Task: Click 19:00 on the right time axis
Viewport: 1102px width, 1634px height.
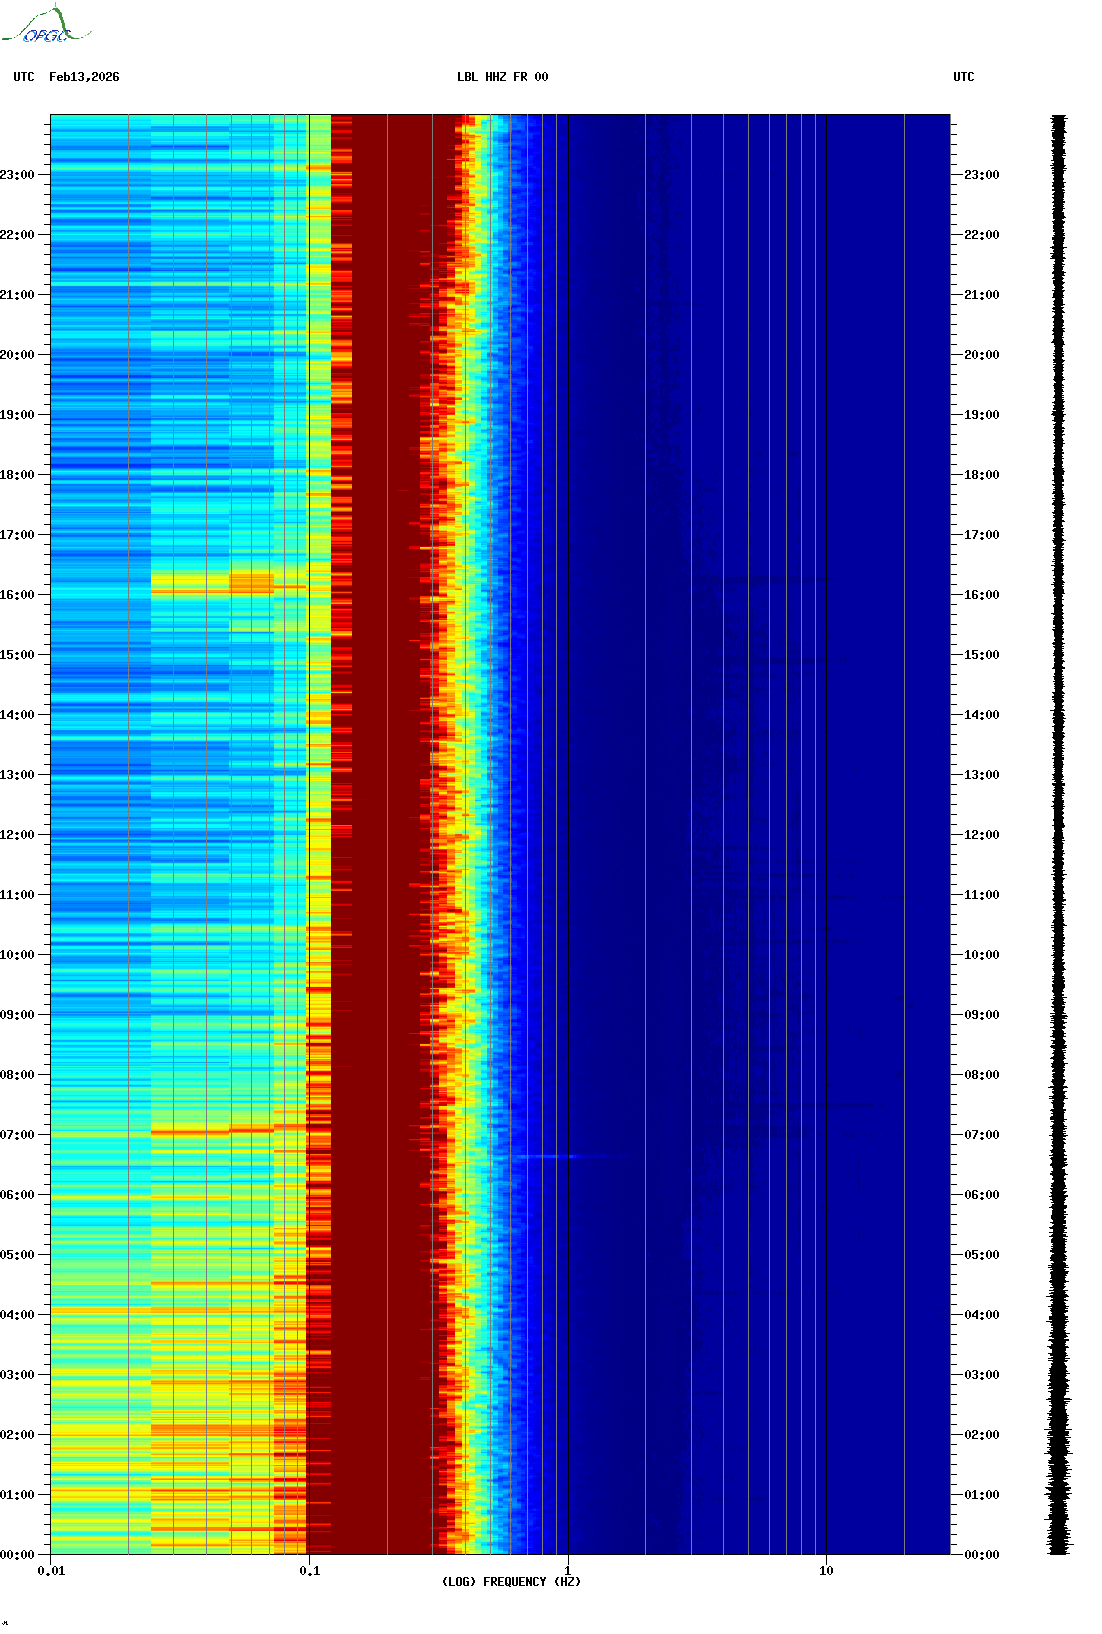Action: (x=982, y=415)
